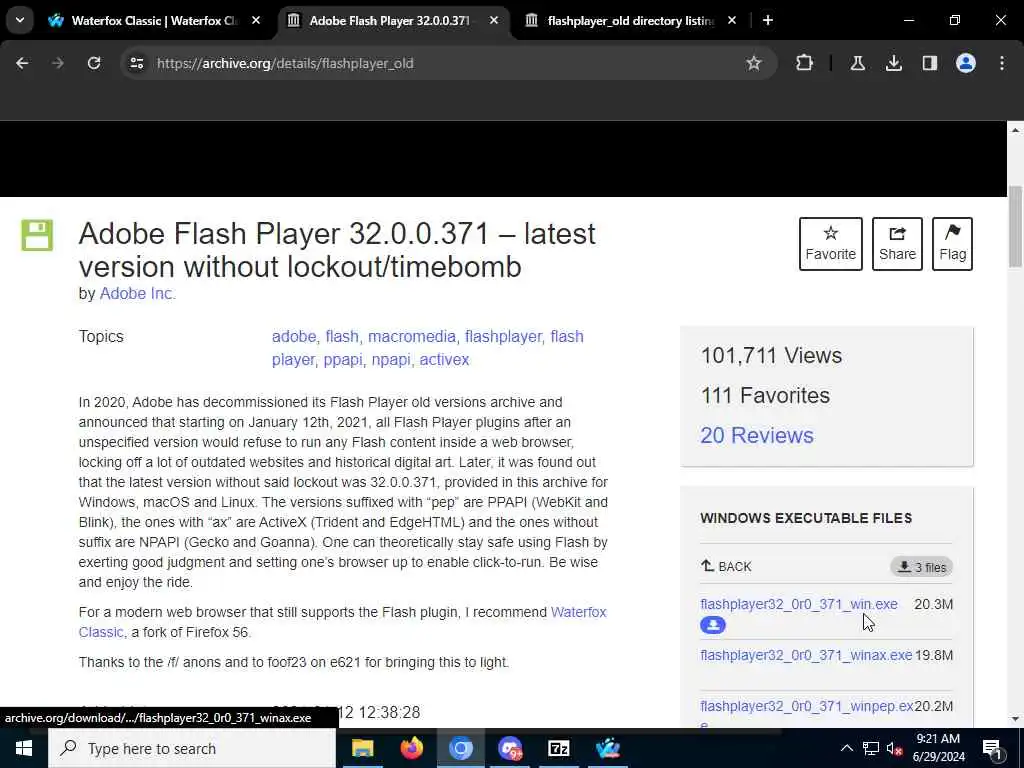Open the 7-Zip taskbar icon
Viewport: 1024px width, 768px height.
point(559,748)
